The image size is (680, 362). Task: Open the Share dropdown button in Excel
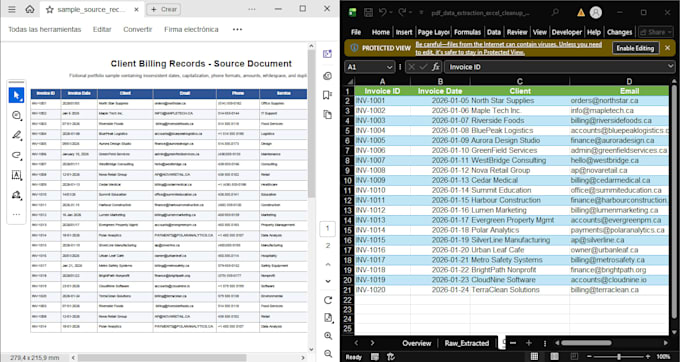(655, 32)
